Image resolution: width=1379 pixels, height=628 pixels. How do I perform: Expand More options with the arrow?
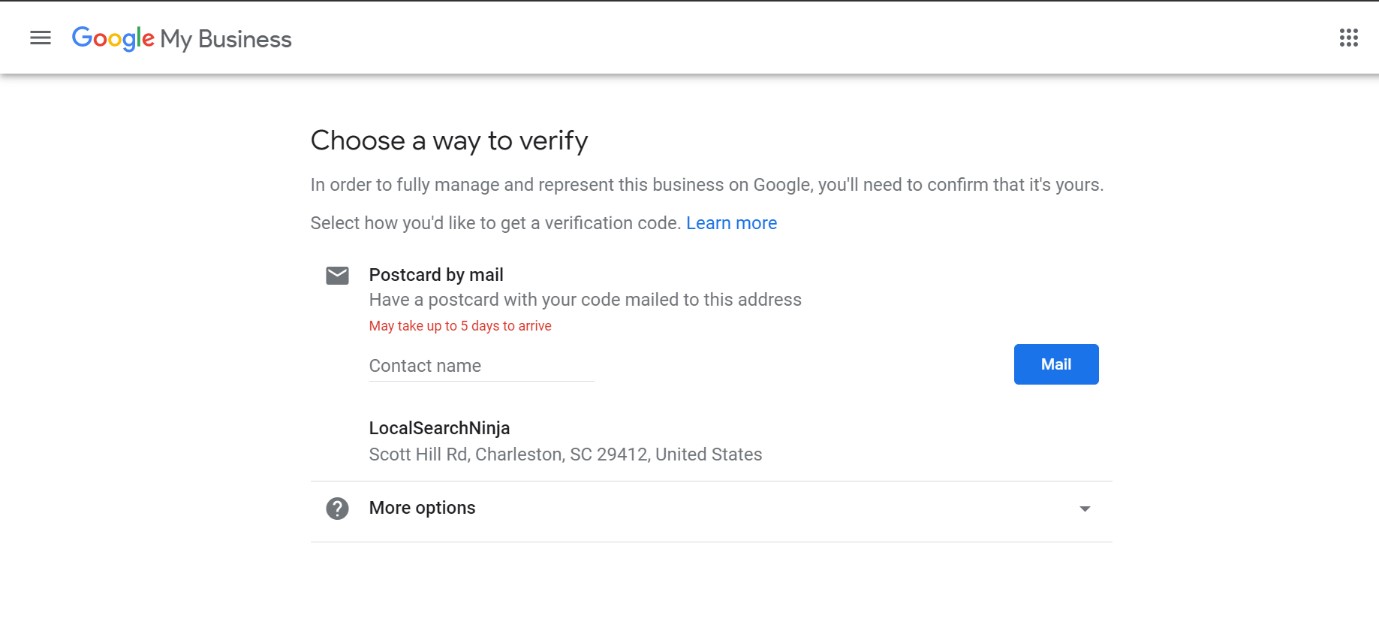pyautogui.click(x=1085, y=509)
